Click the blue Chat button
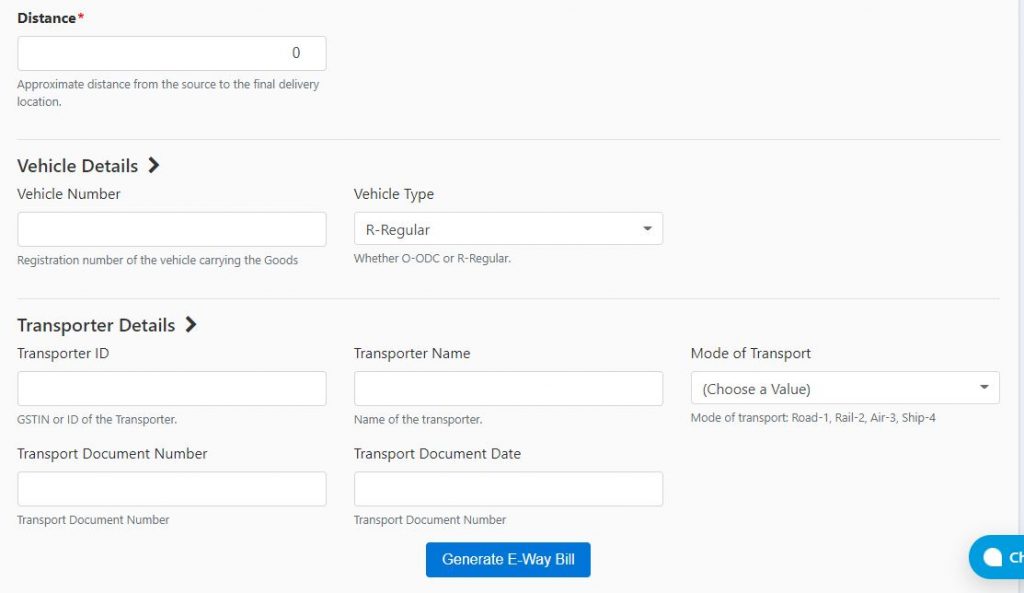Image resolution: width=1024 pixels, height=593 pixels. [1005, 557]
